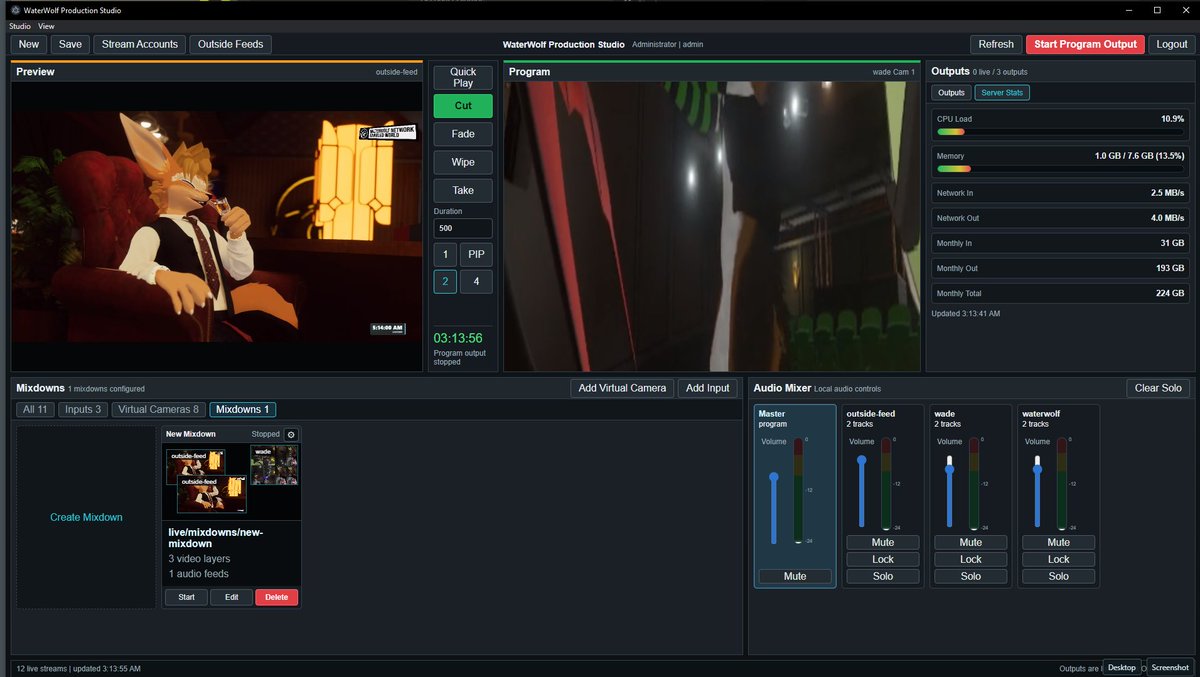Click the New Mixdown thumbnail preview
Viewport: 1200px width, 677px height.
point(231,480)
